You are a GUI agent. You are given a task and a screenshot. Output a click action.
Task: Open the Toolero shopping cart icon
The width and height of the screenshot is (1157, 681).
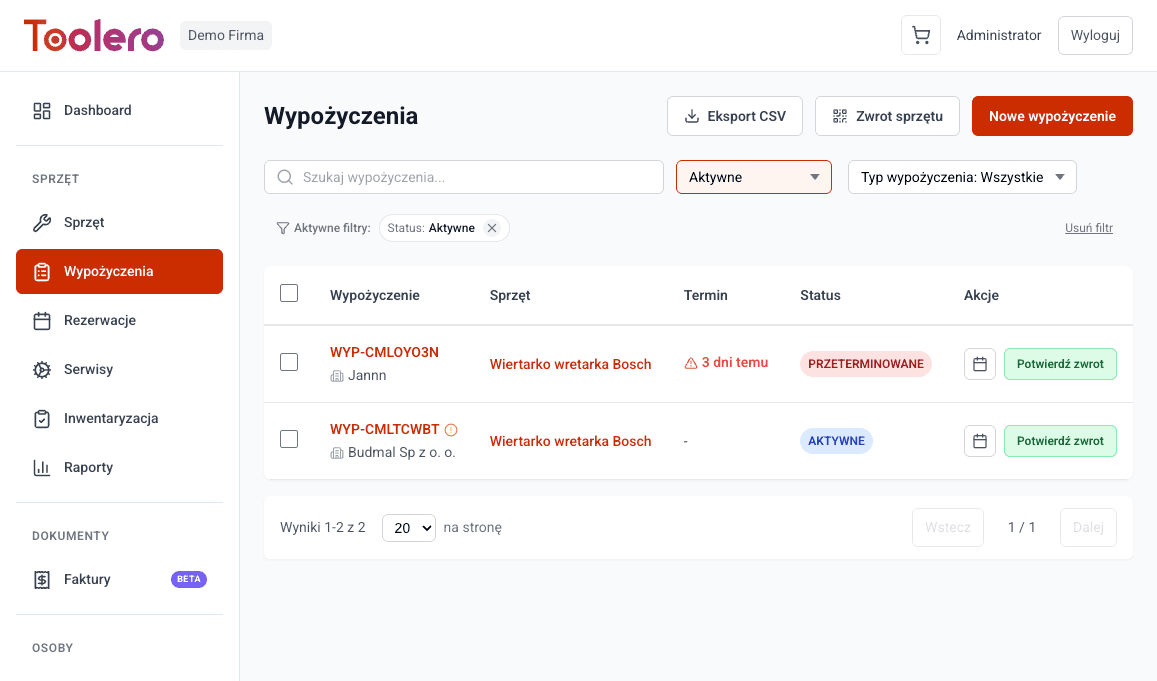pos(920,35)
